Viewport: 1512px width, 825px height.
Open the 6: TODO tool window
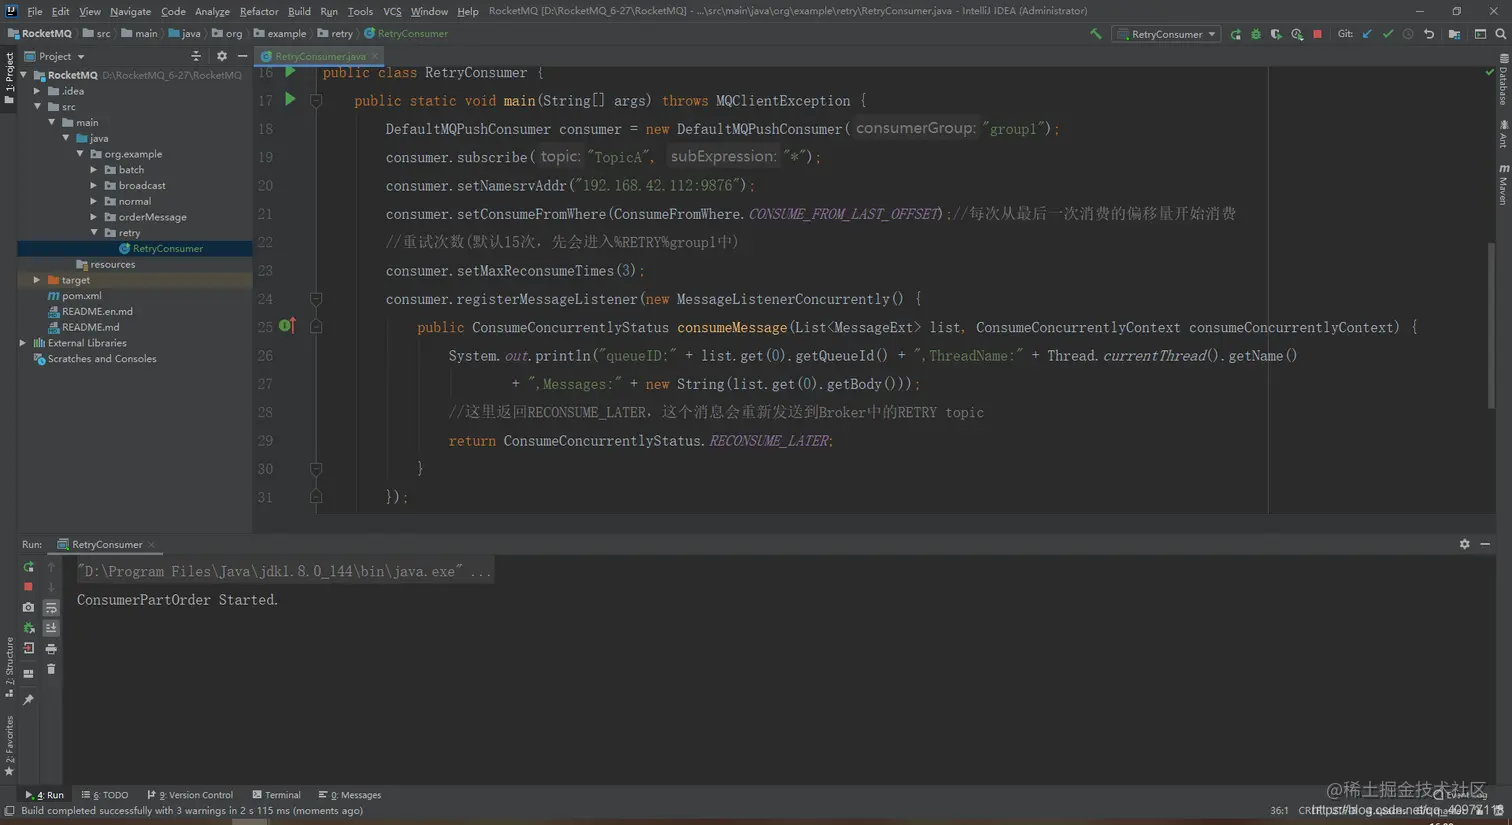pyautogui.click(x=105, y=795)
